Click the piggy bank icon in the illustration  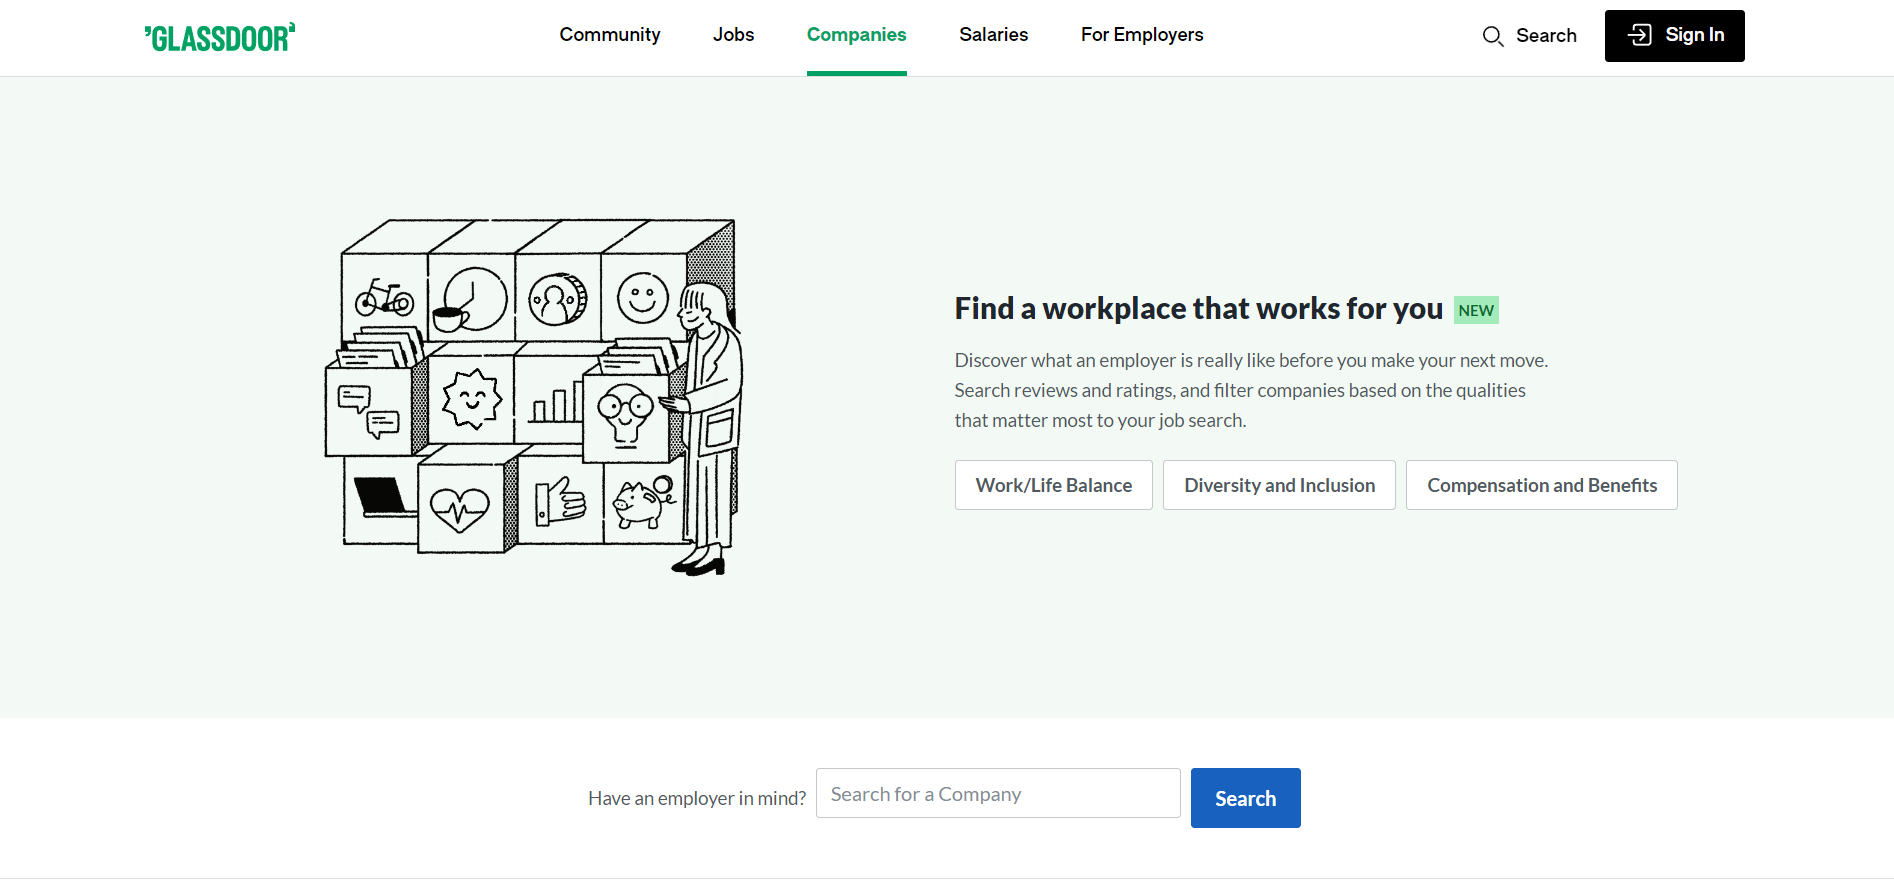641,500
